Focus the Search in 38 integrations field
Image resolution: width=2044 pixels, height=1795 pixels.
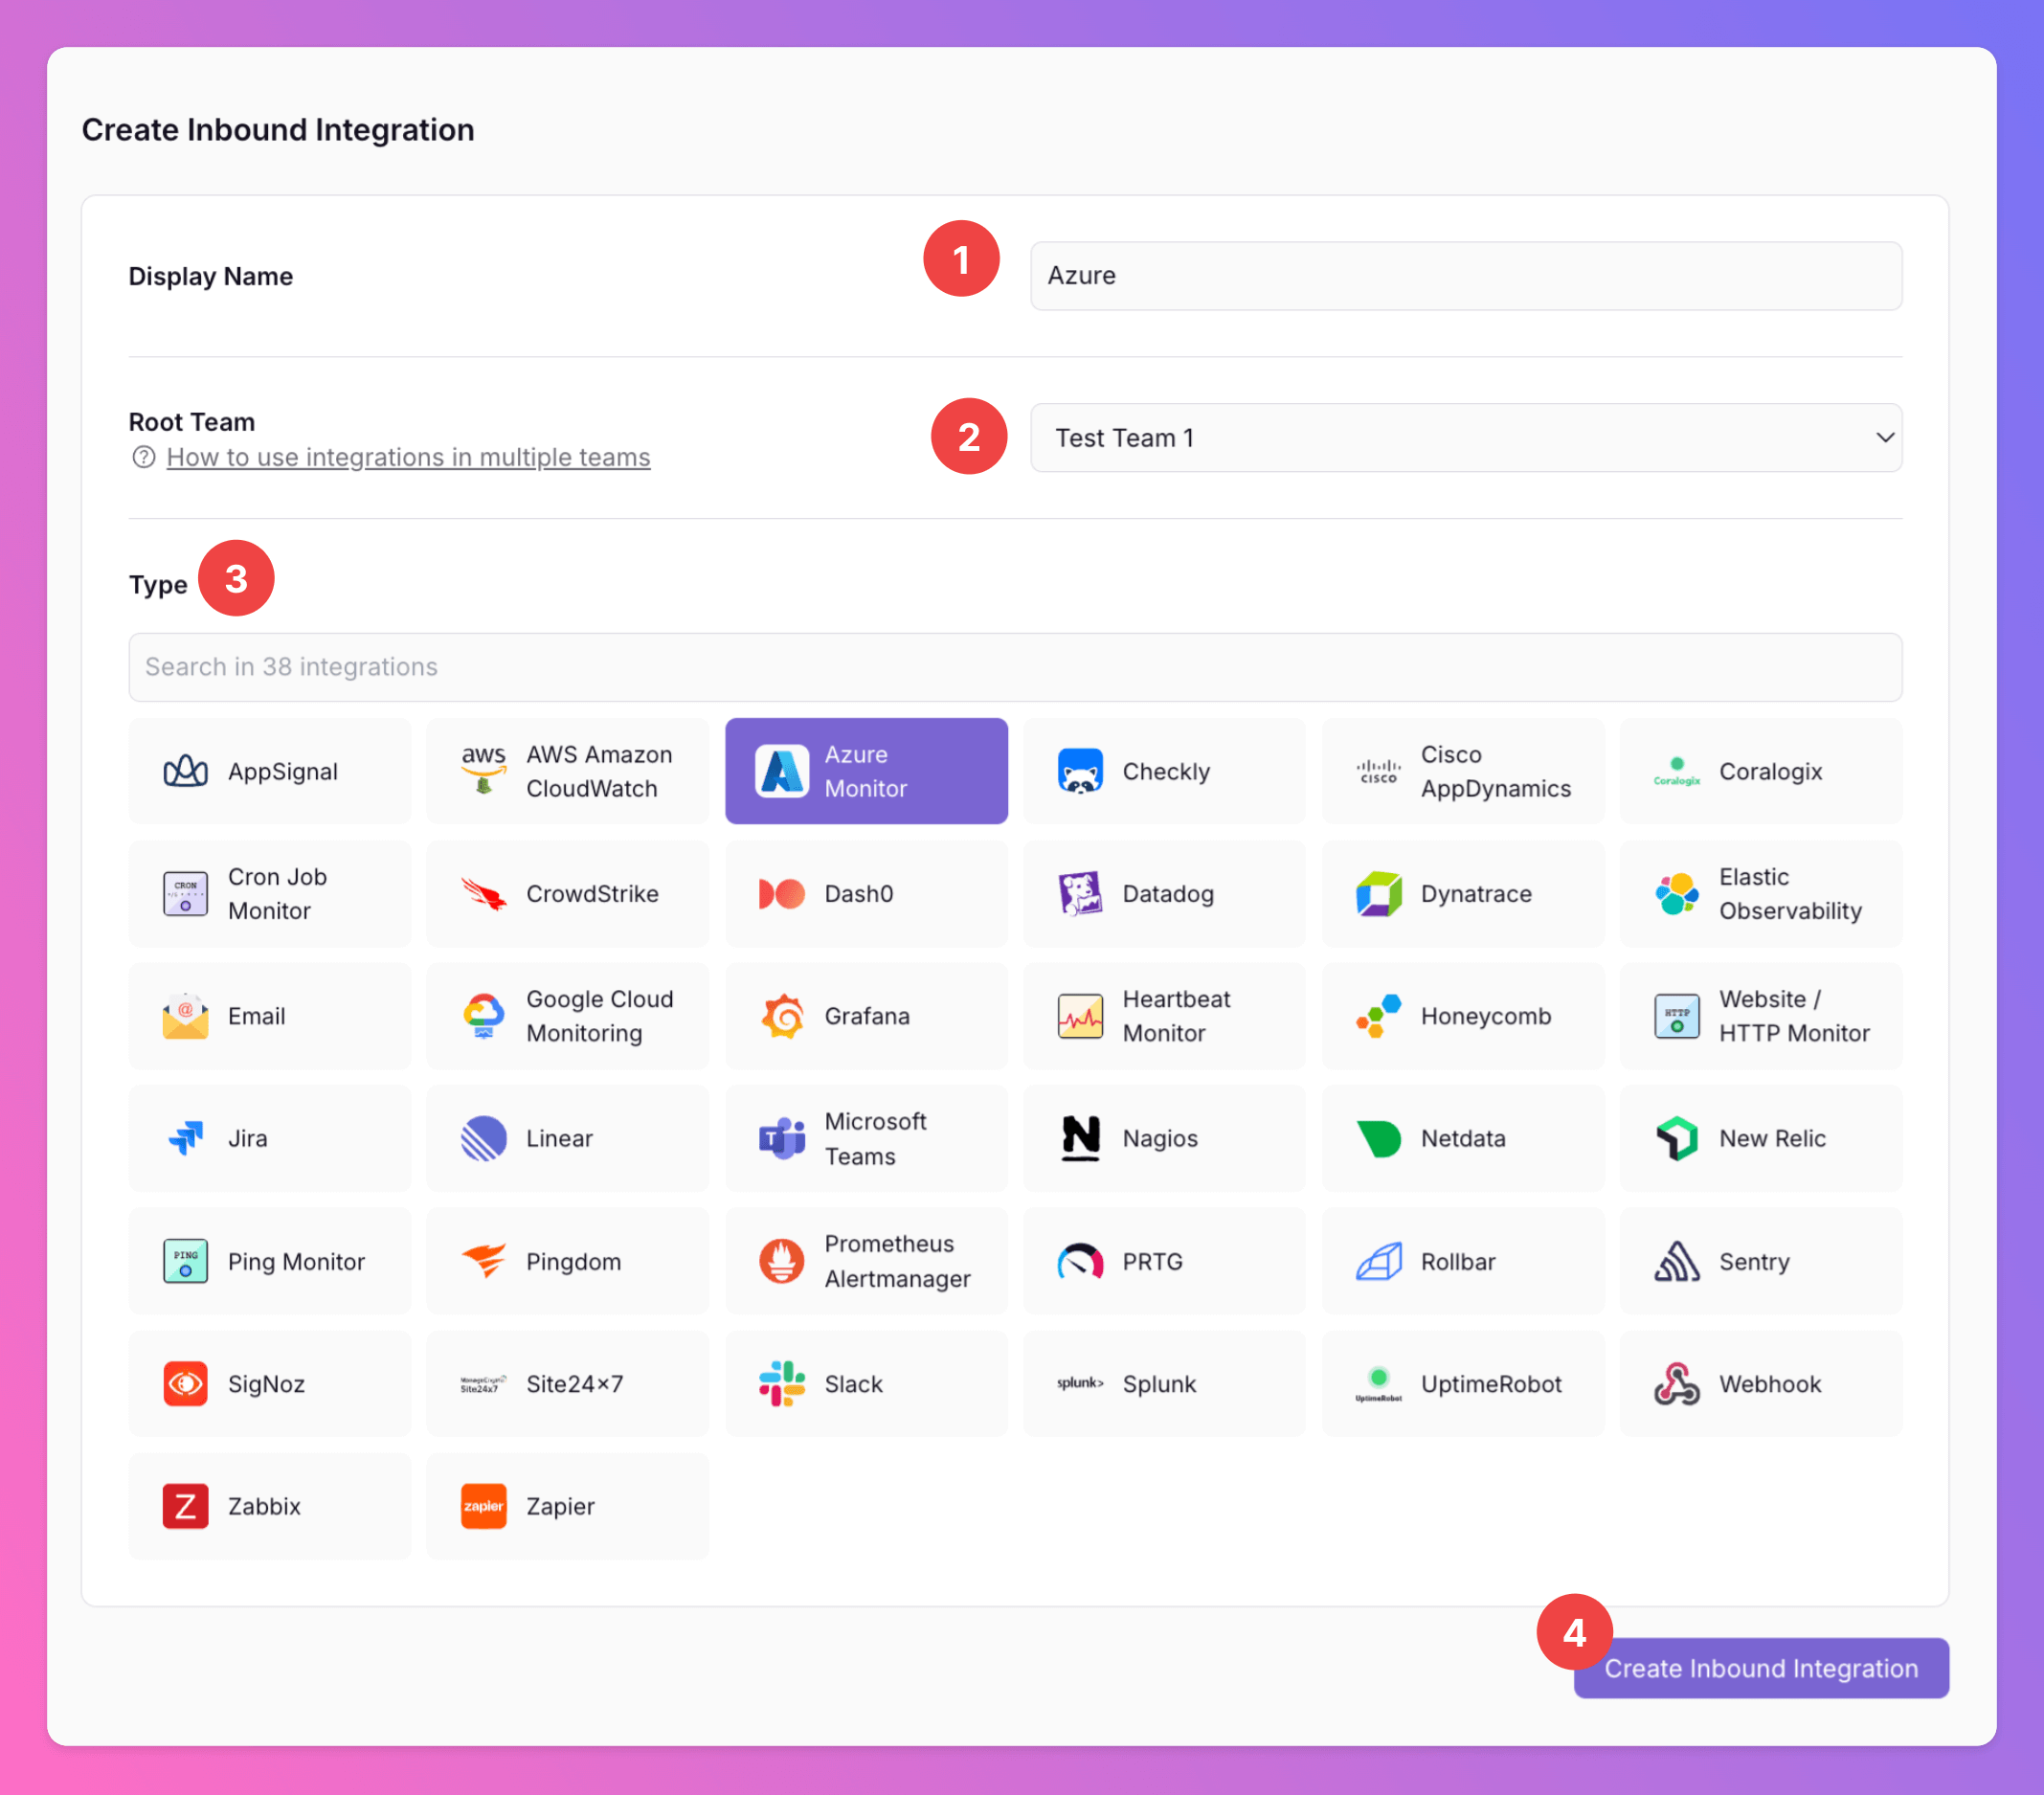[x=1015, y=667]
